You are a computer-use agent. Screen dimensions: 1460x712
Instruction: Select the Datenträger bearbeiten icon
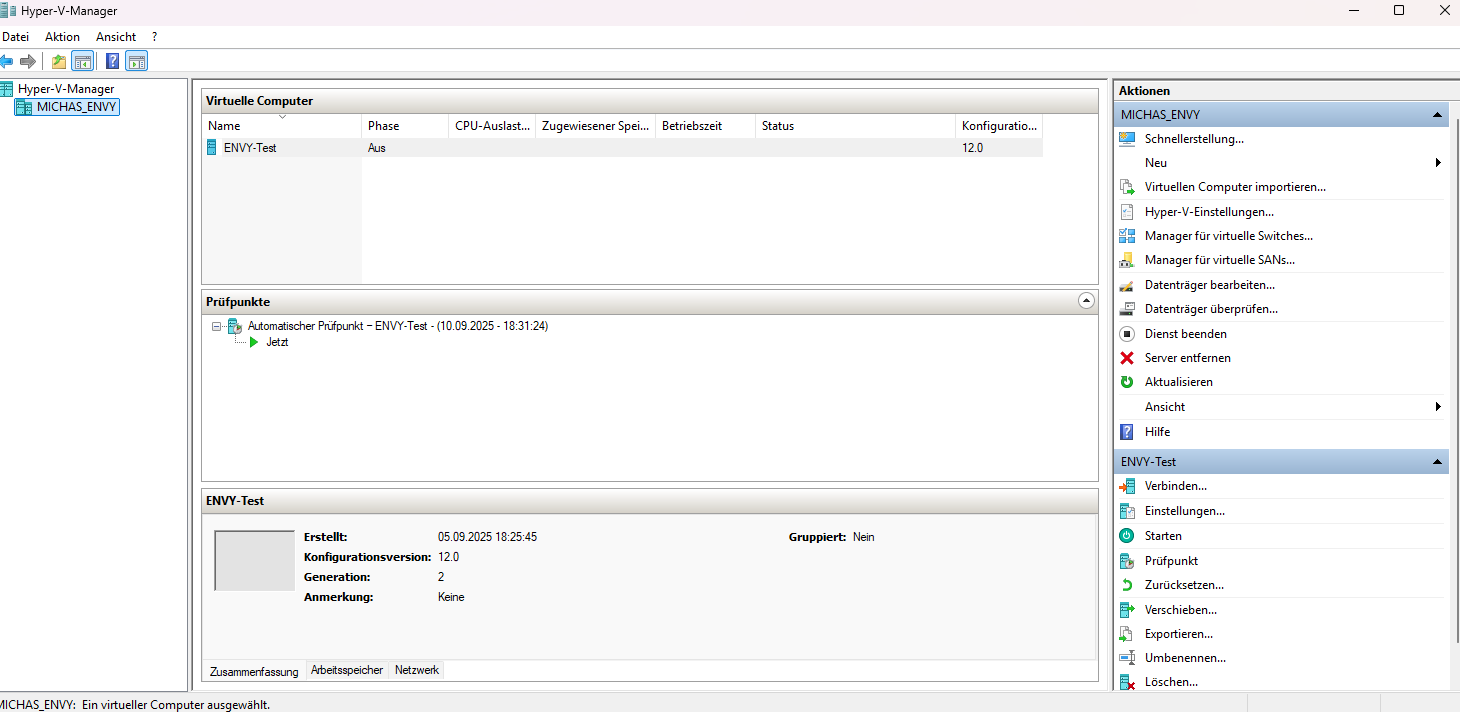pos(1127,284)
